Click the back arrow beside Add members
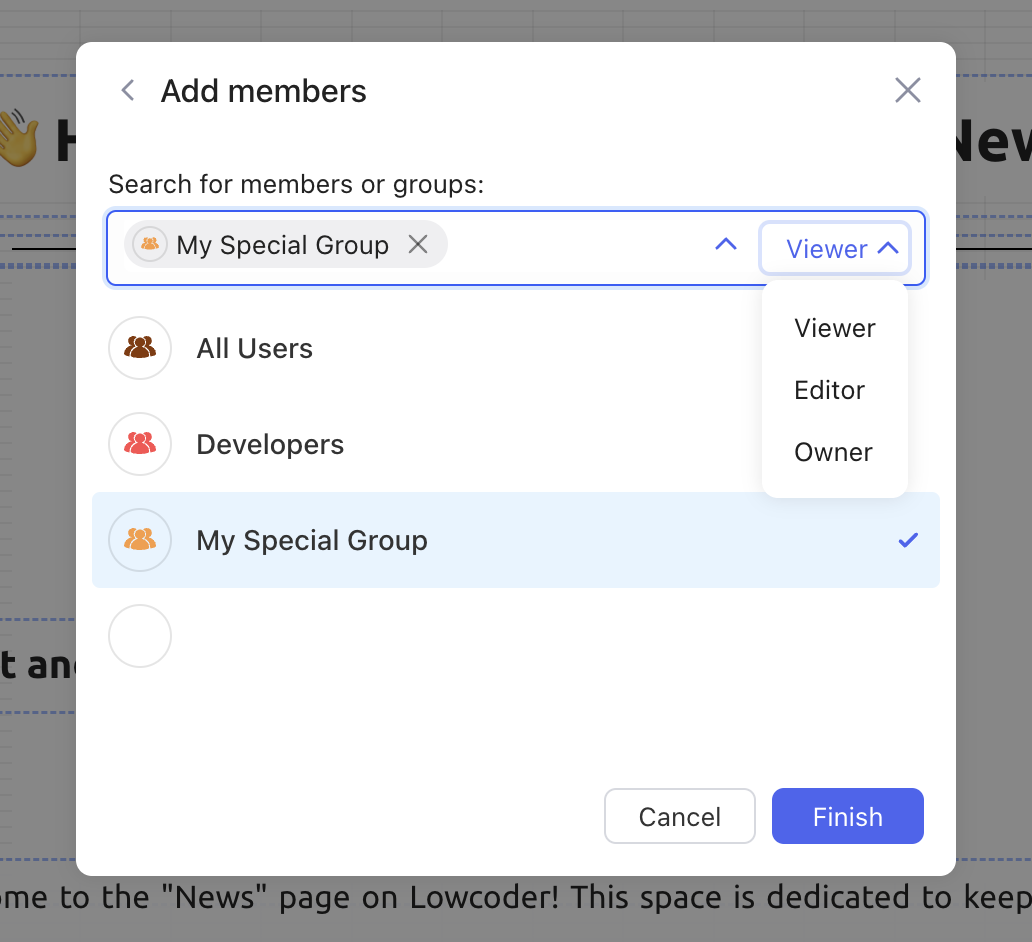This screenshot has height=942, width=1032. tap(128, 91)
